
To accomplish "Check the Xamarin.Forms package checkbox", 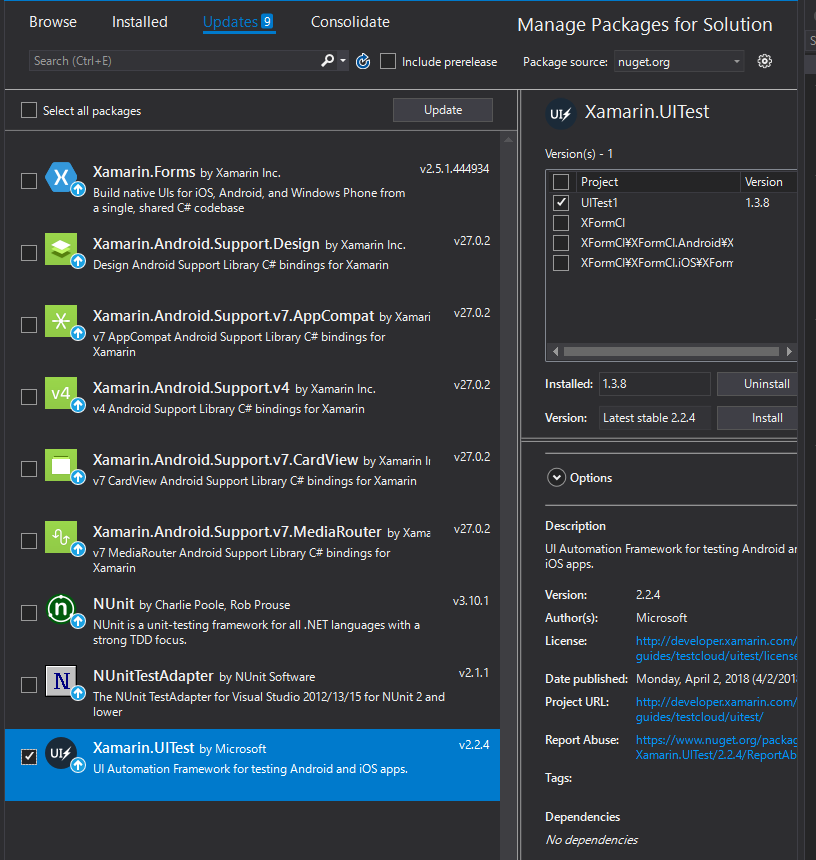I will [x=29, y=180].
